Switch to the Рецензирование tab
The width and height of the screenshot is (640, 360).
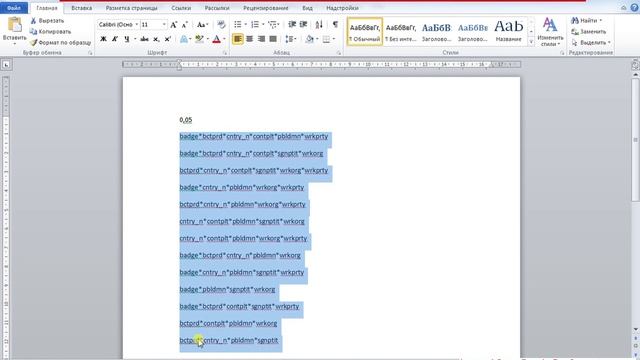click(x=266, y=8)
